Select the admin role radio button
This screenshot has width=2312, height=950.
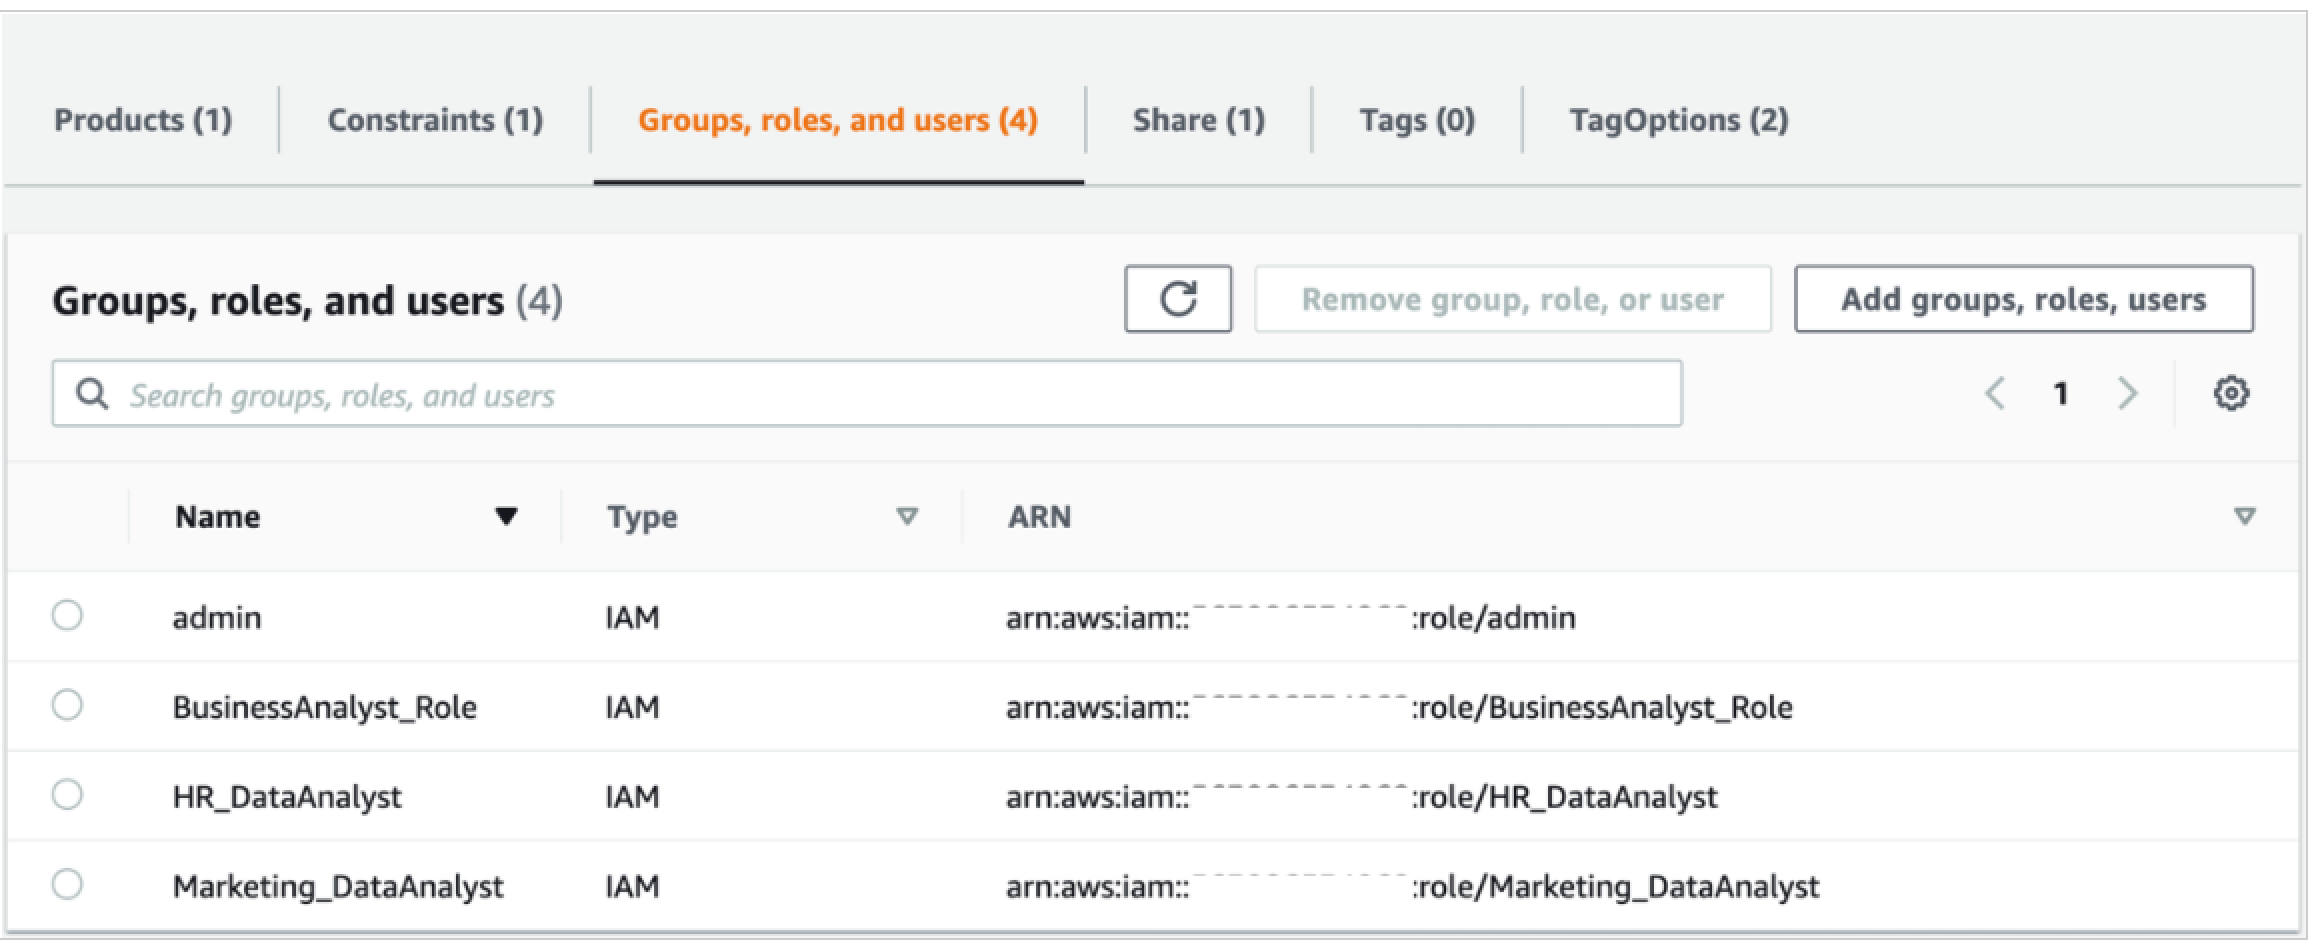67,616
